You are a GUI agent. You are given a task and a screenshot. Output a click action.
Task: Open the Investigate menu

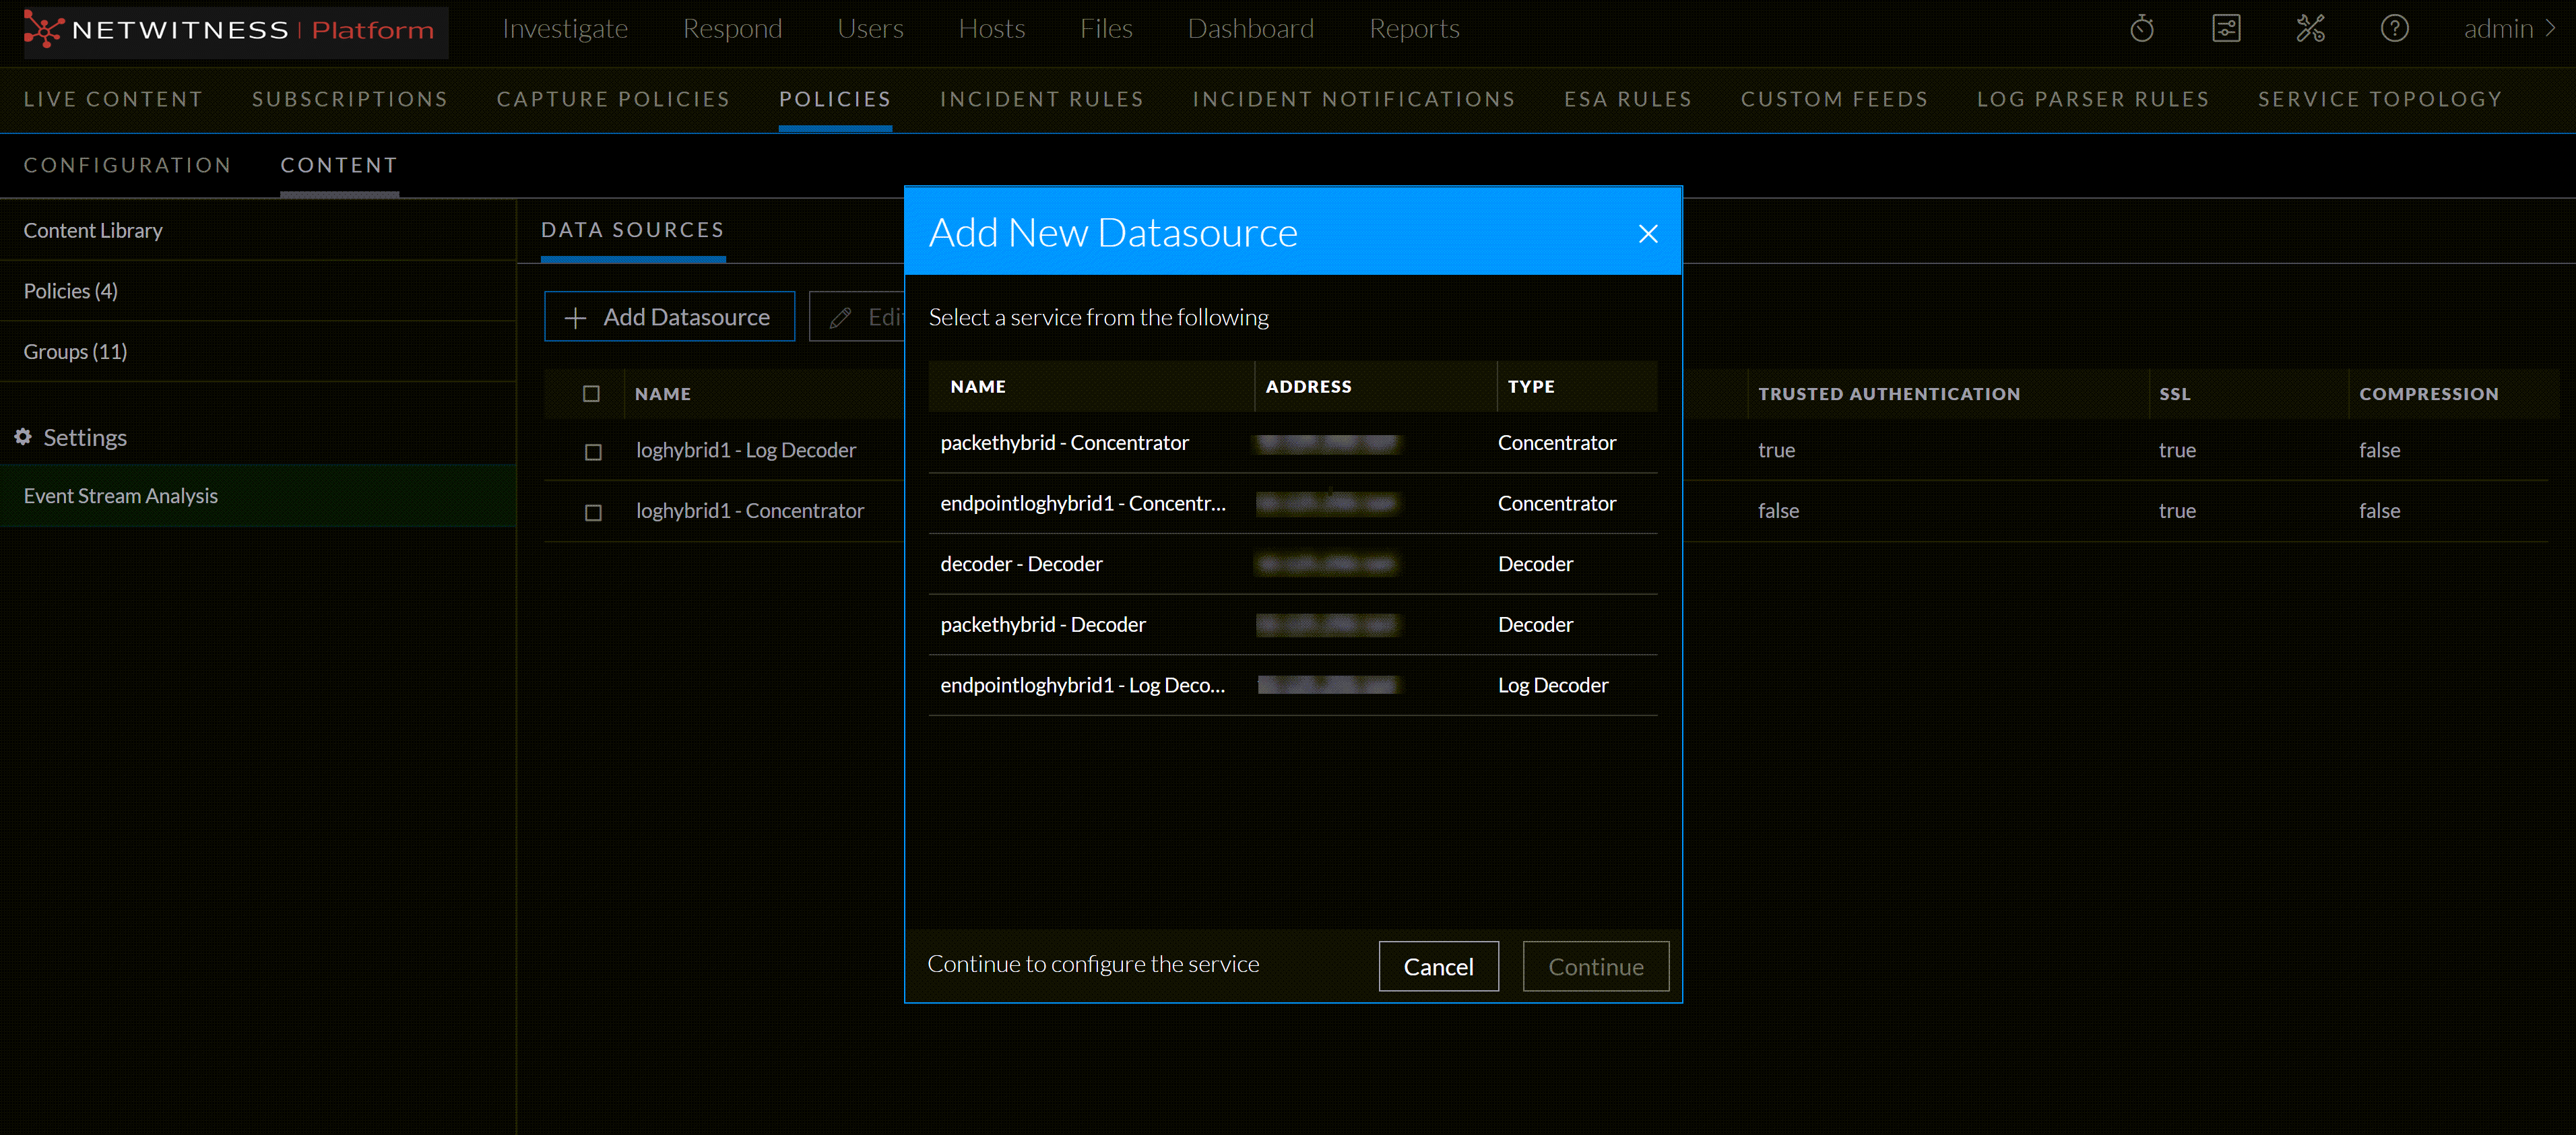(x=565, y=29)
